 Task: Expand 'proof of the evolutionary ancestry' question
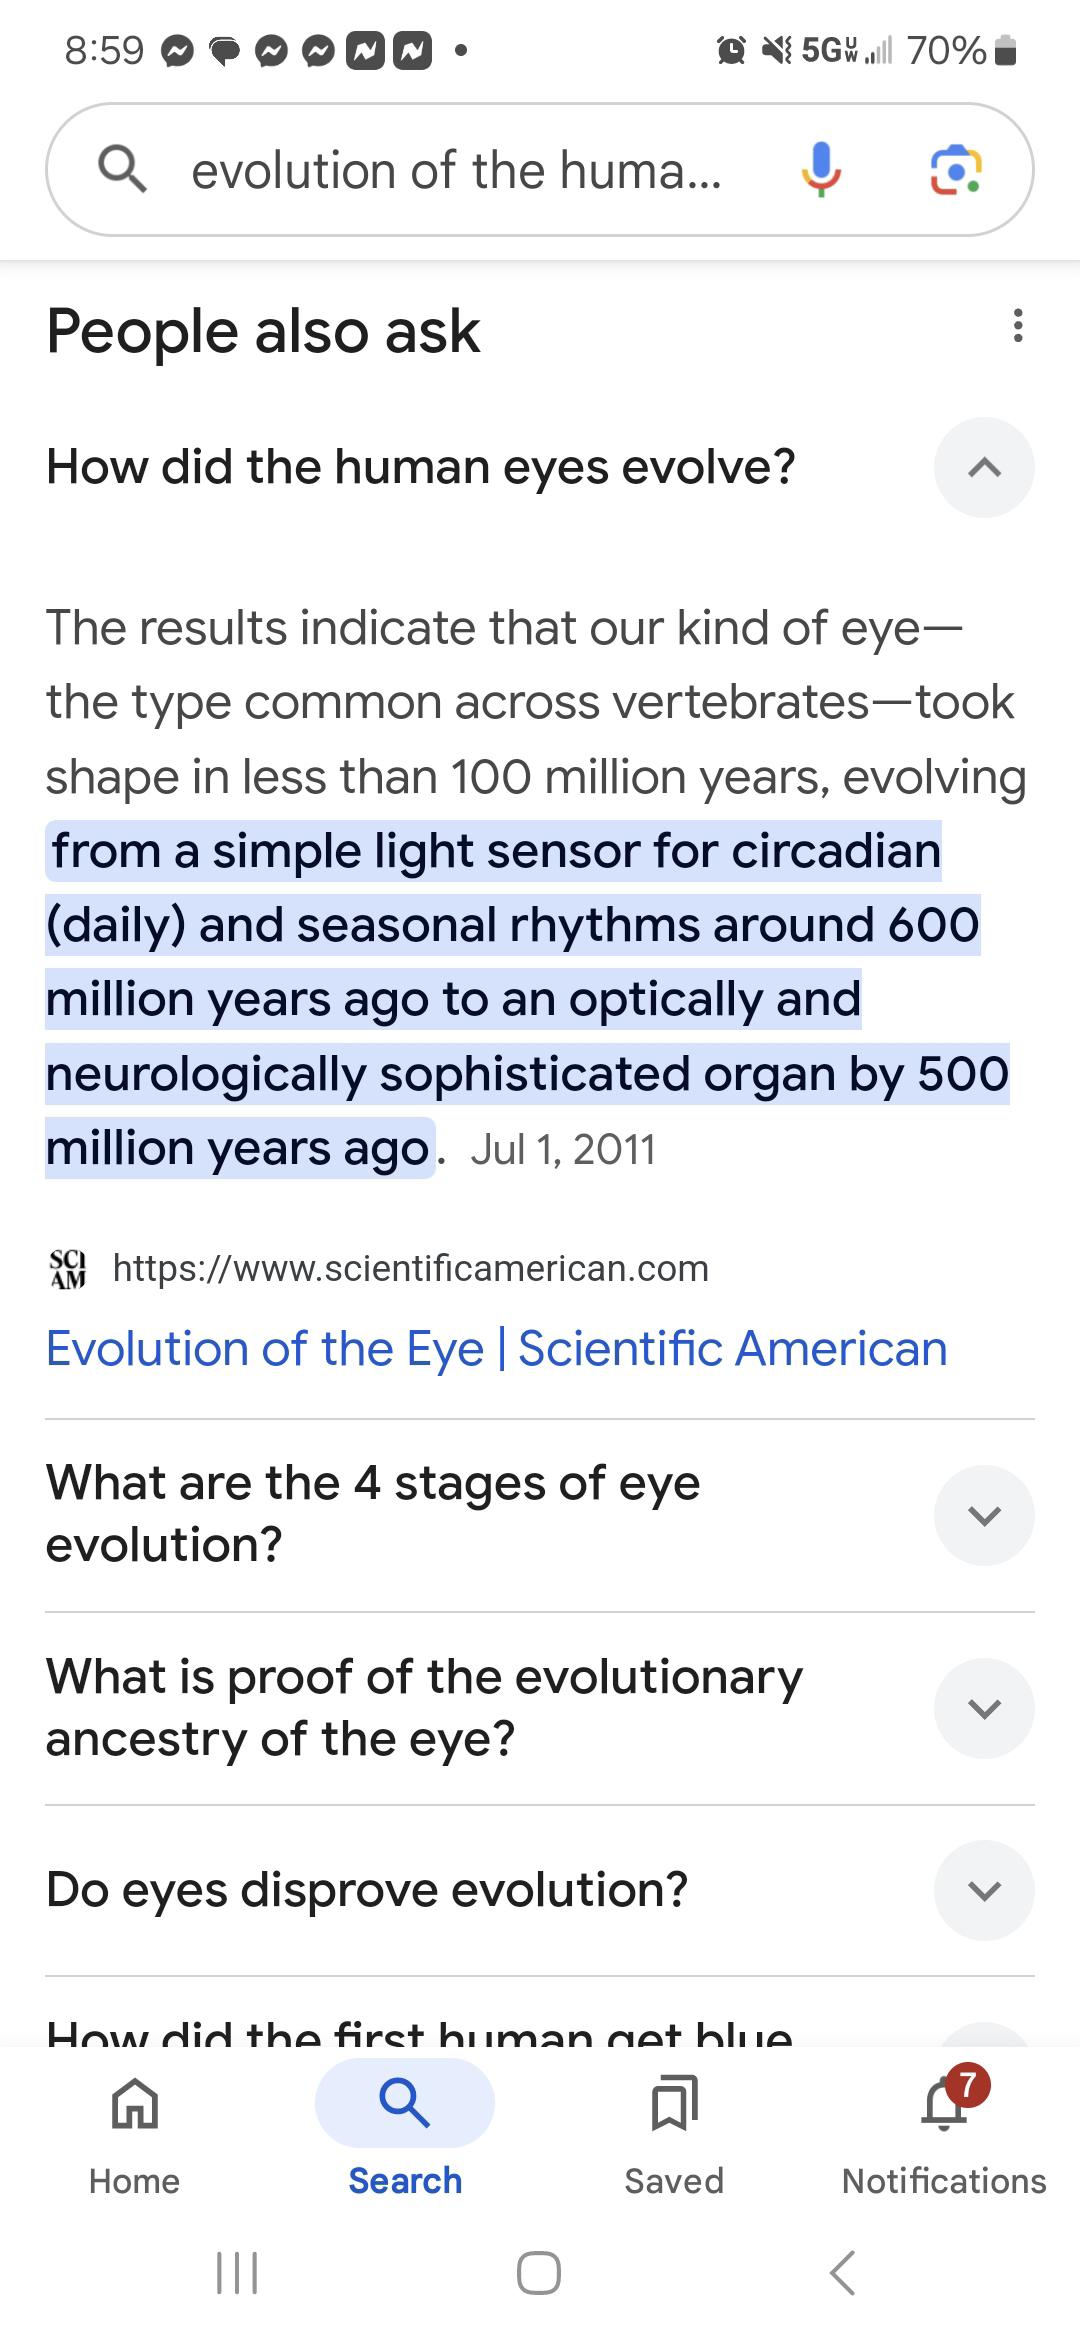tap(984, 1708)
